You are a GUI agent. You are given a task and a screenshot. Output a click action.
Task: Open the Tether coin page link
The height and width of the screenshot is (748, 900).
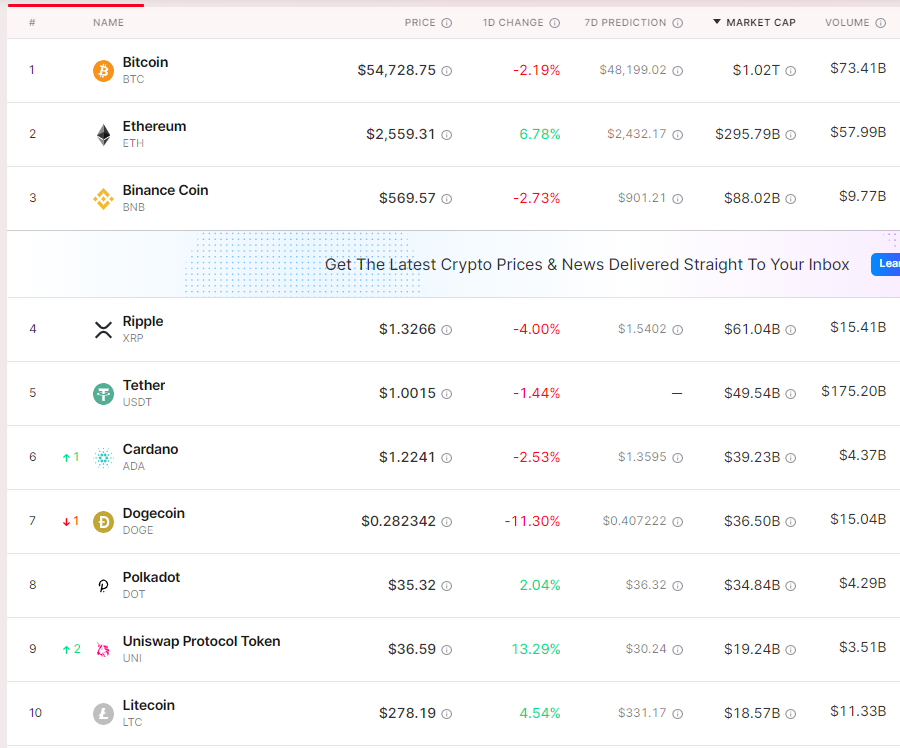coord(144,385)
